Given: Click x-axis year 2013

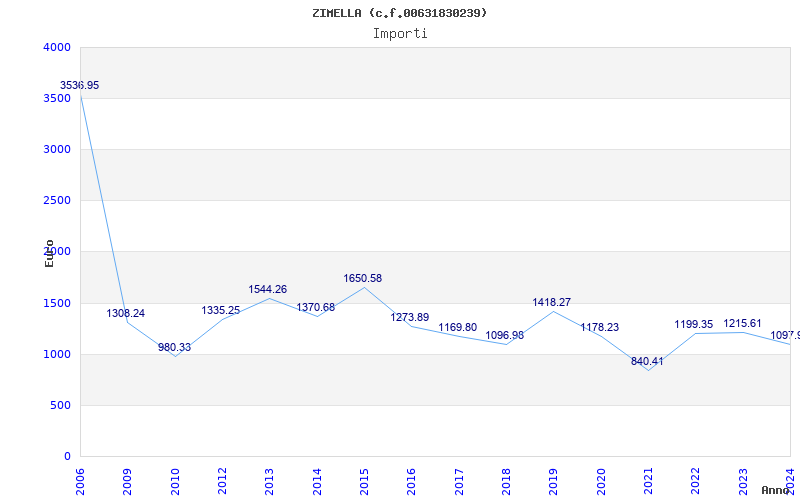Looking at the screenshot, I should tap(269, 482).
